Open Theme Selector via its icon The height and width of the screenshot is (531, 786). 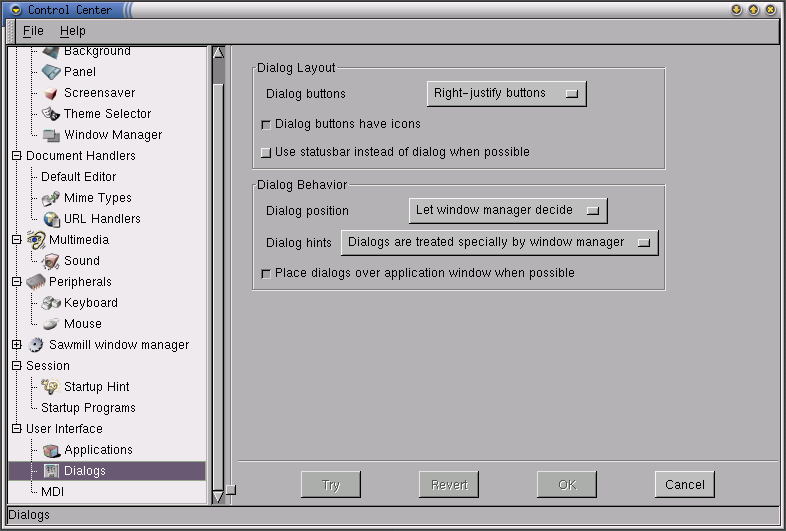[x=51, y=114]
